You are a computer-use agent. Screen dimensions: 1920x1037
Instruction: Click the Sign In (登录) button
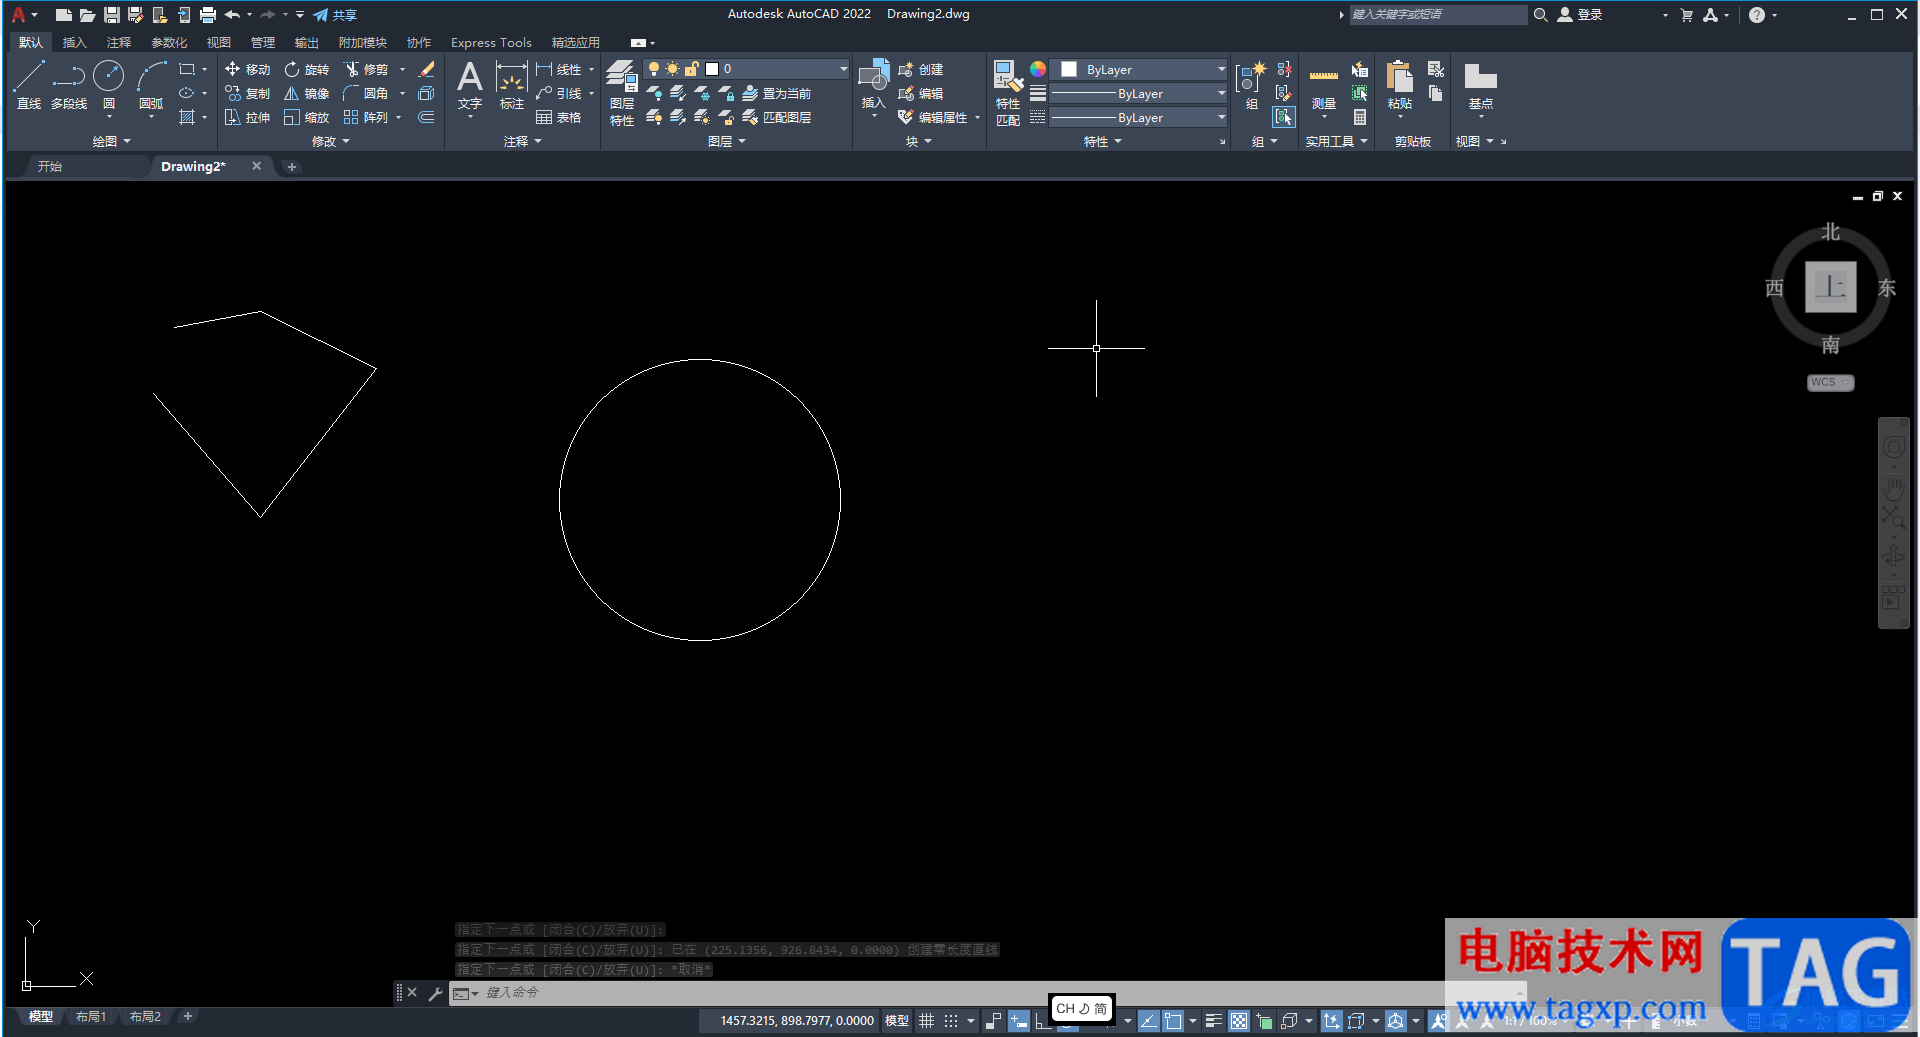click(1580, 15)
